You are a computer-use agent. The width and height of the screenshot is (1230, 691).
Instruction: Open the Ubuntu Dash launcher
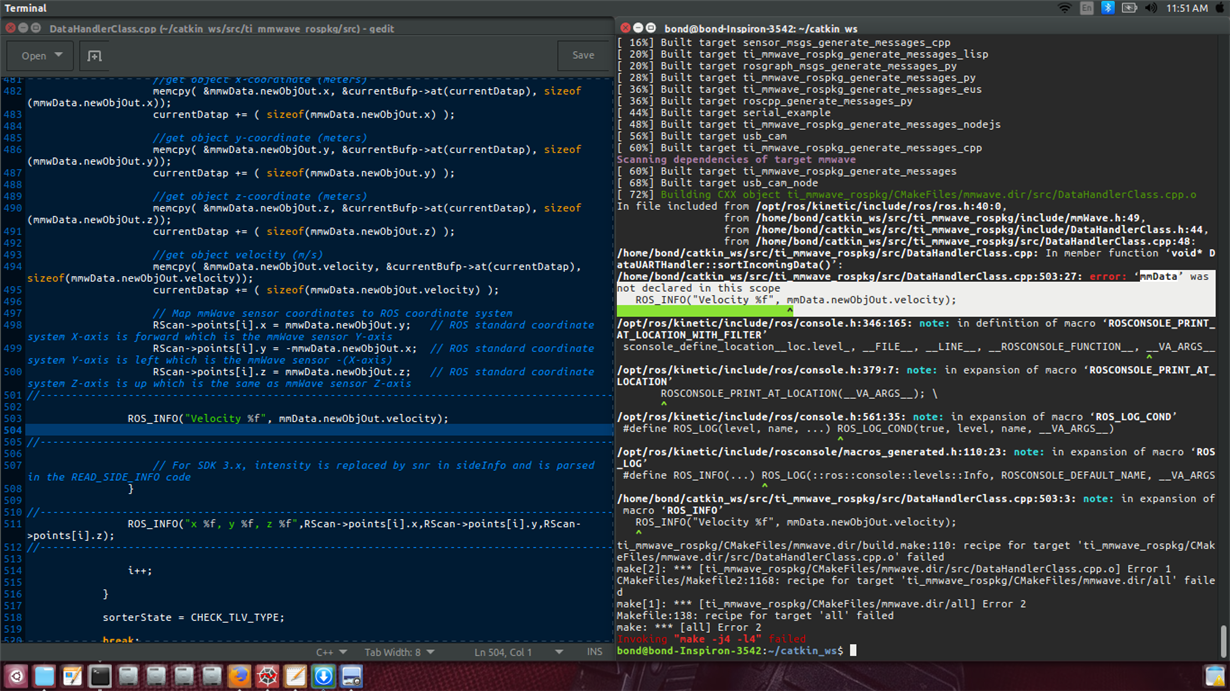pyautogui.click(x=15, y=676)
